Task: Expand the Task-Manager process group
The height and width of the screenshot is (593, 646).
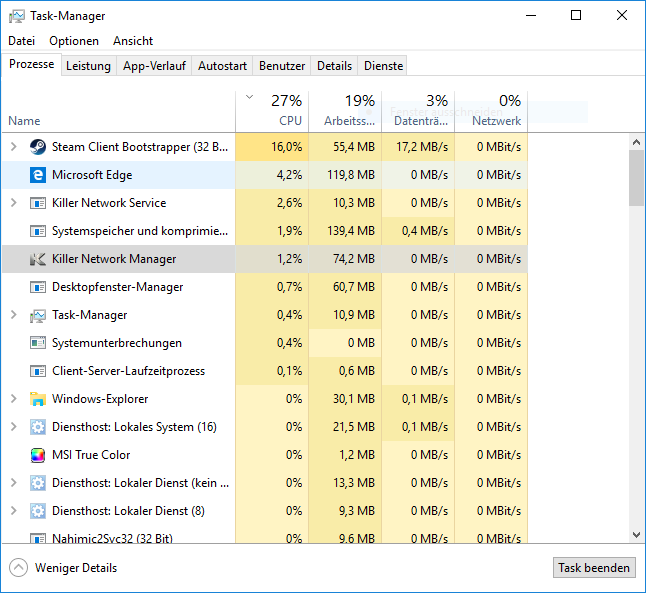Action: tap(14, 315)
